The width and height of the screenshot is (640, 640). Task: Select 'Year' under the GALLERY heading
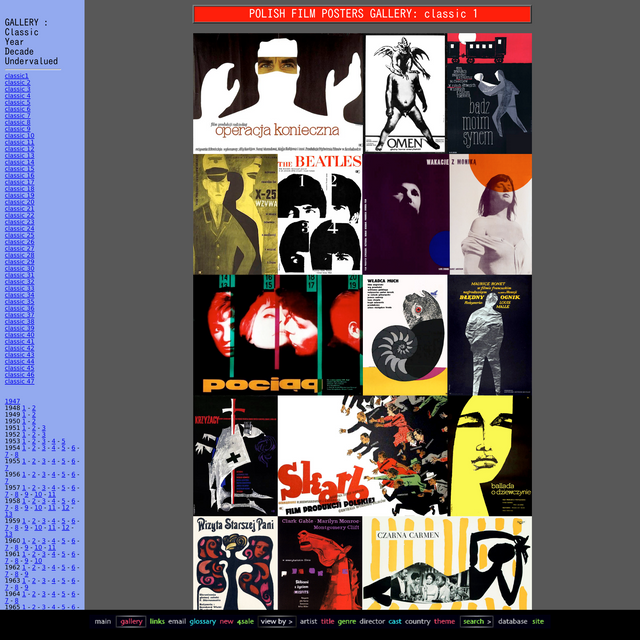pyautogui.click(x=14, y=42)
